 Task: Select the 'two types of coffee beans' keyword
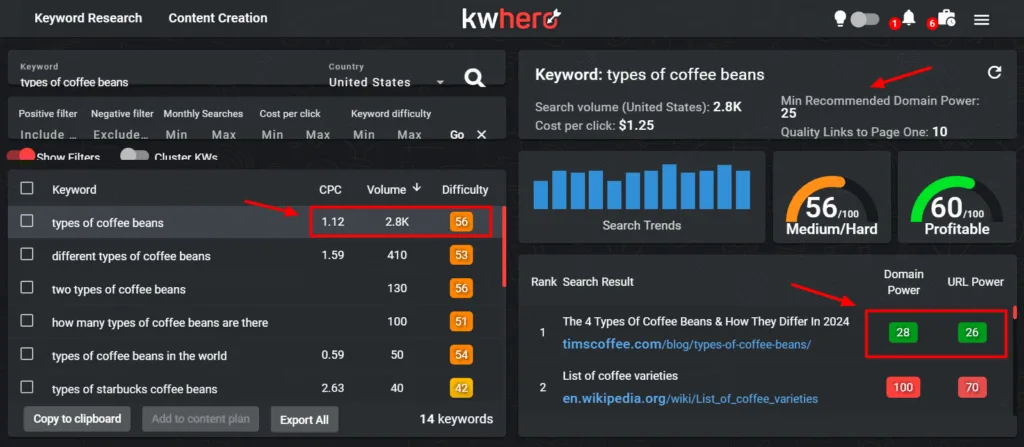(x=119, y=289)
